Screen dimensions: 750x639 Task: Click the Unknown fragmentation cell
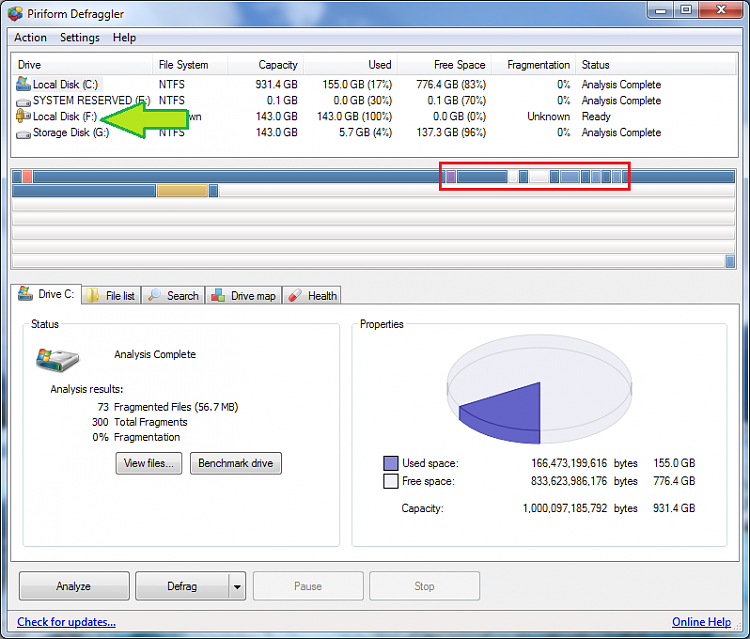coord(549,116)
